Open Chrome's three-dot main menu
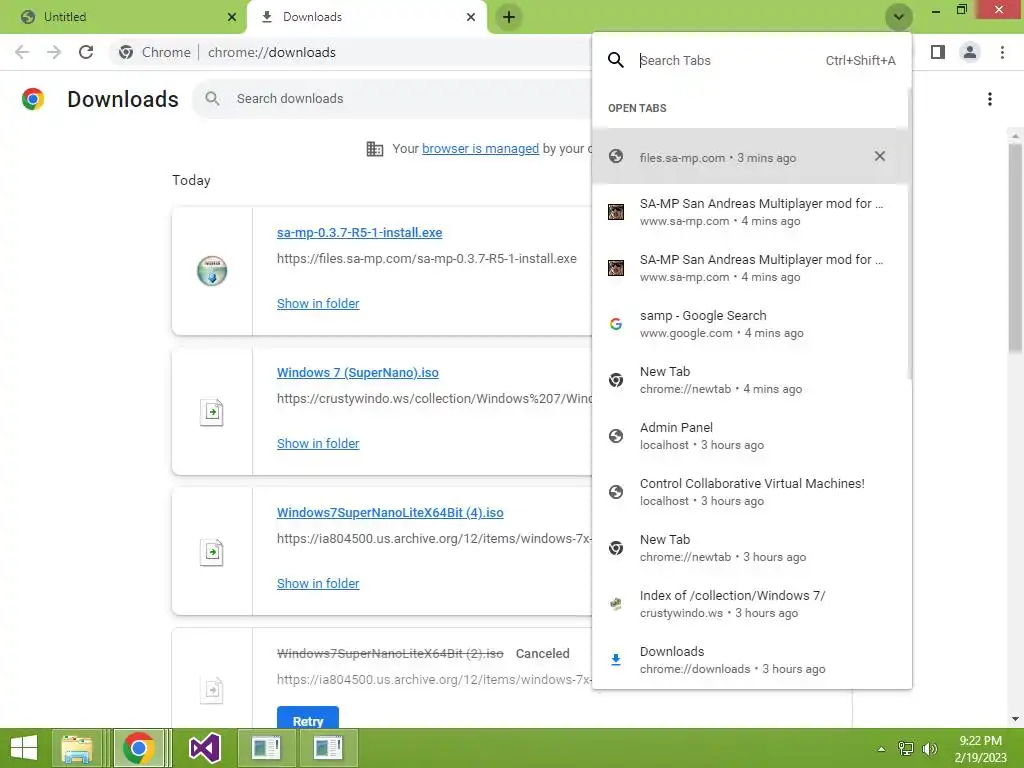Viewport: 1024px width, 768px height. point(1002,52)
